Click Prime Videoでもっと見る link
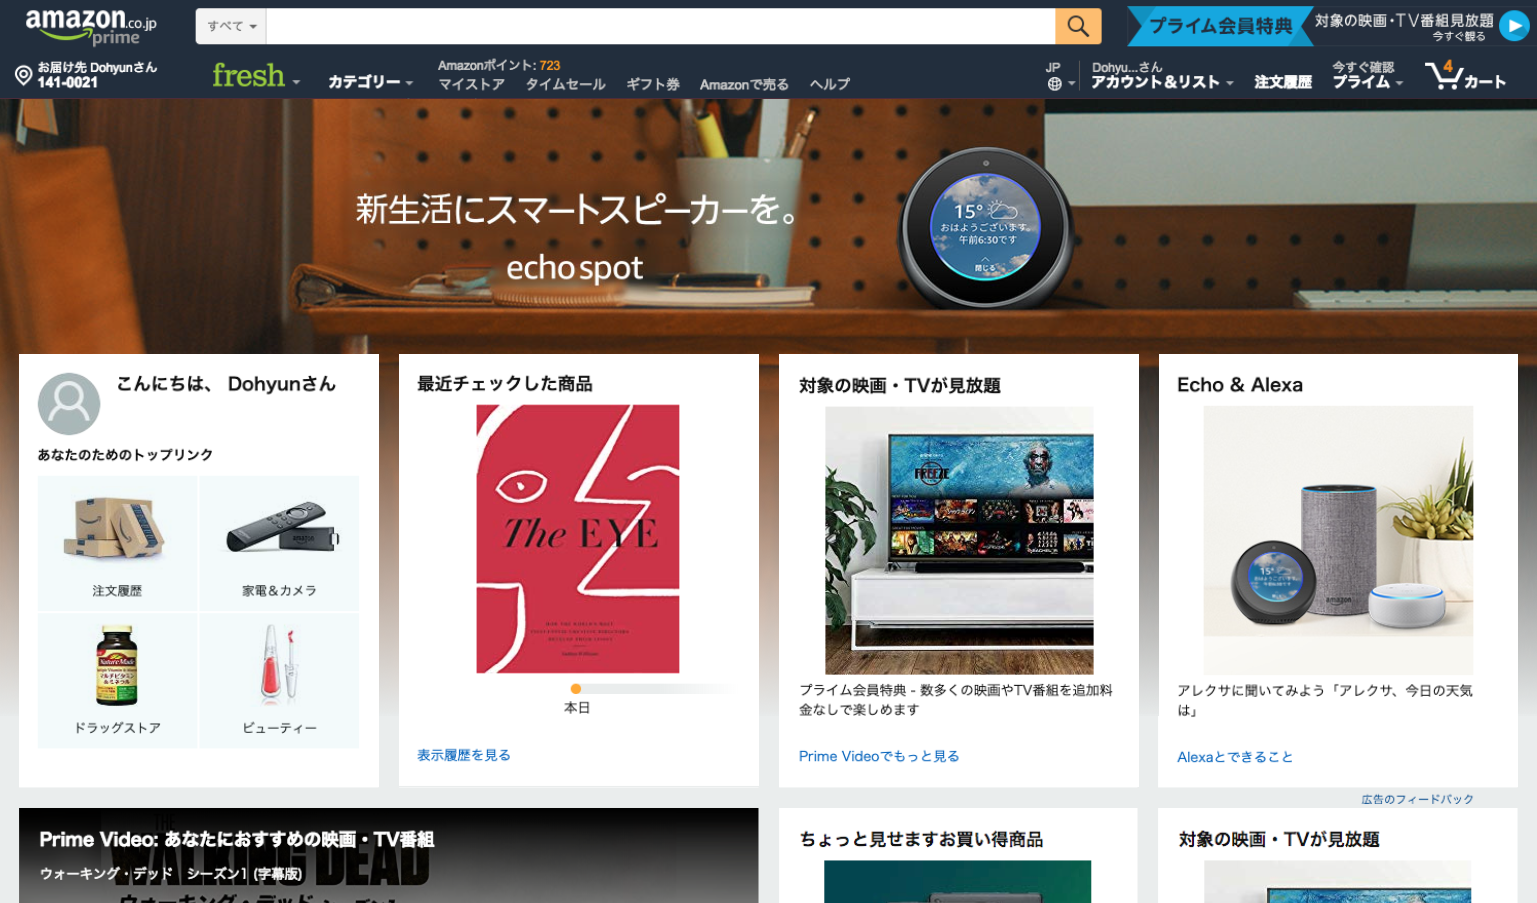Image resolution: width=1537 pixels, height=903 pixels. 879,756
